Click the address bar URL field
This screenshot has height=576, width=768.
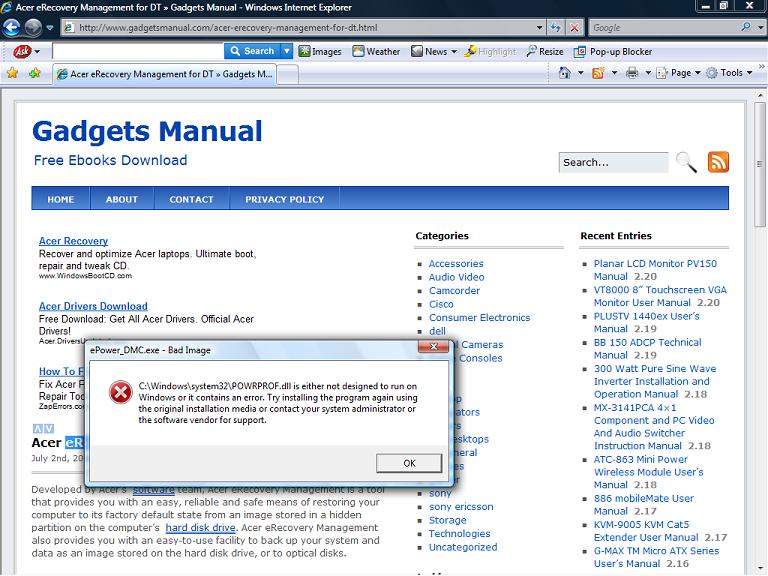297,27
